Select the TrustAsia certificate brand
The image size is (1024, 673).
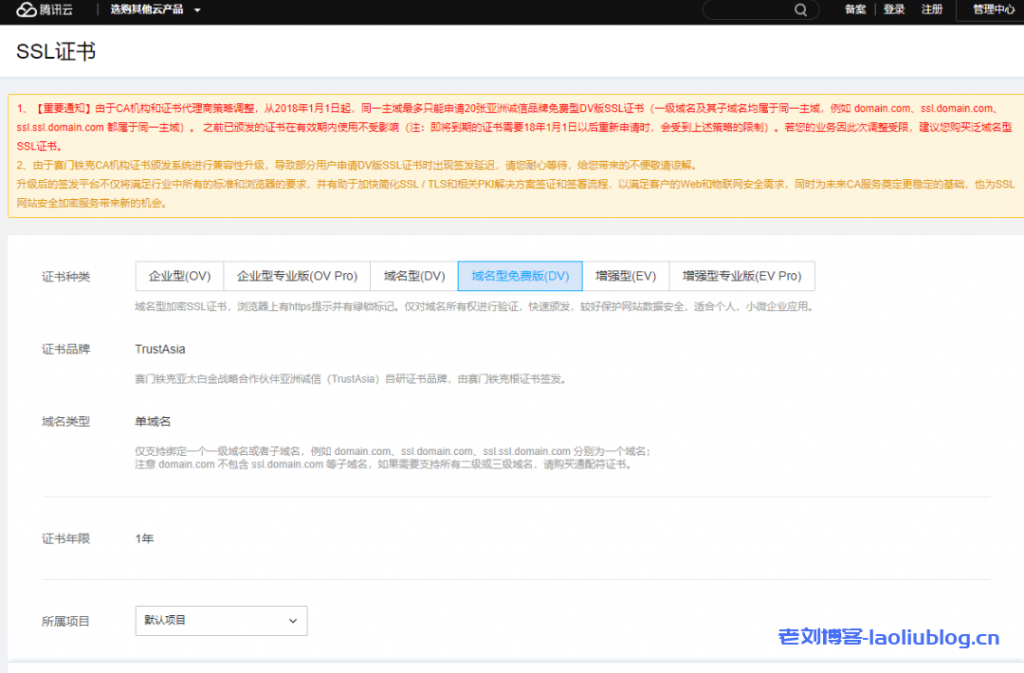pyautogui.click(x=158, y=349)
